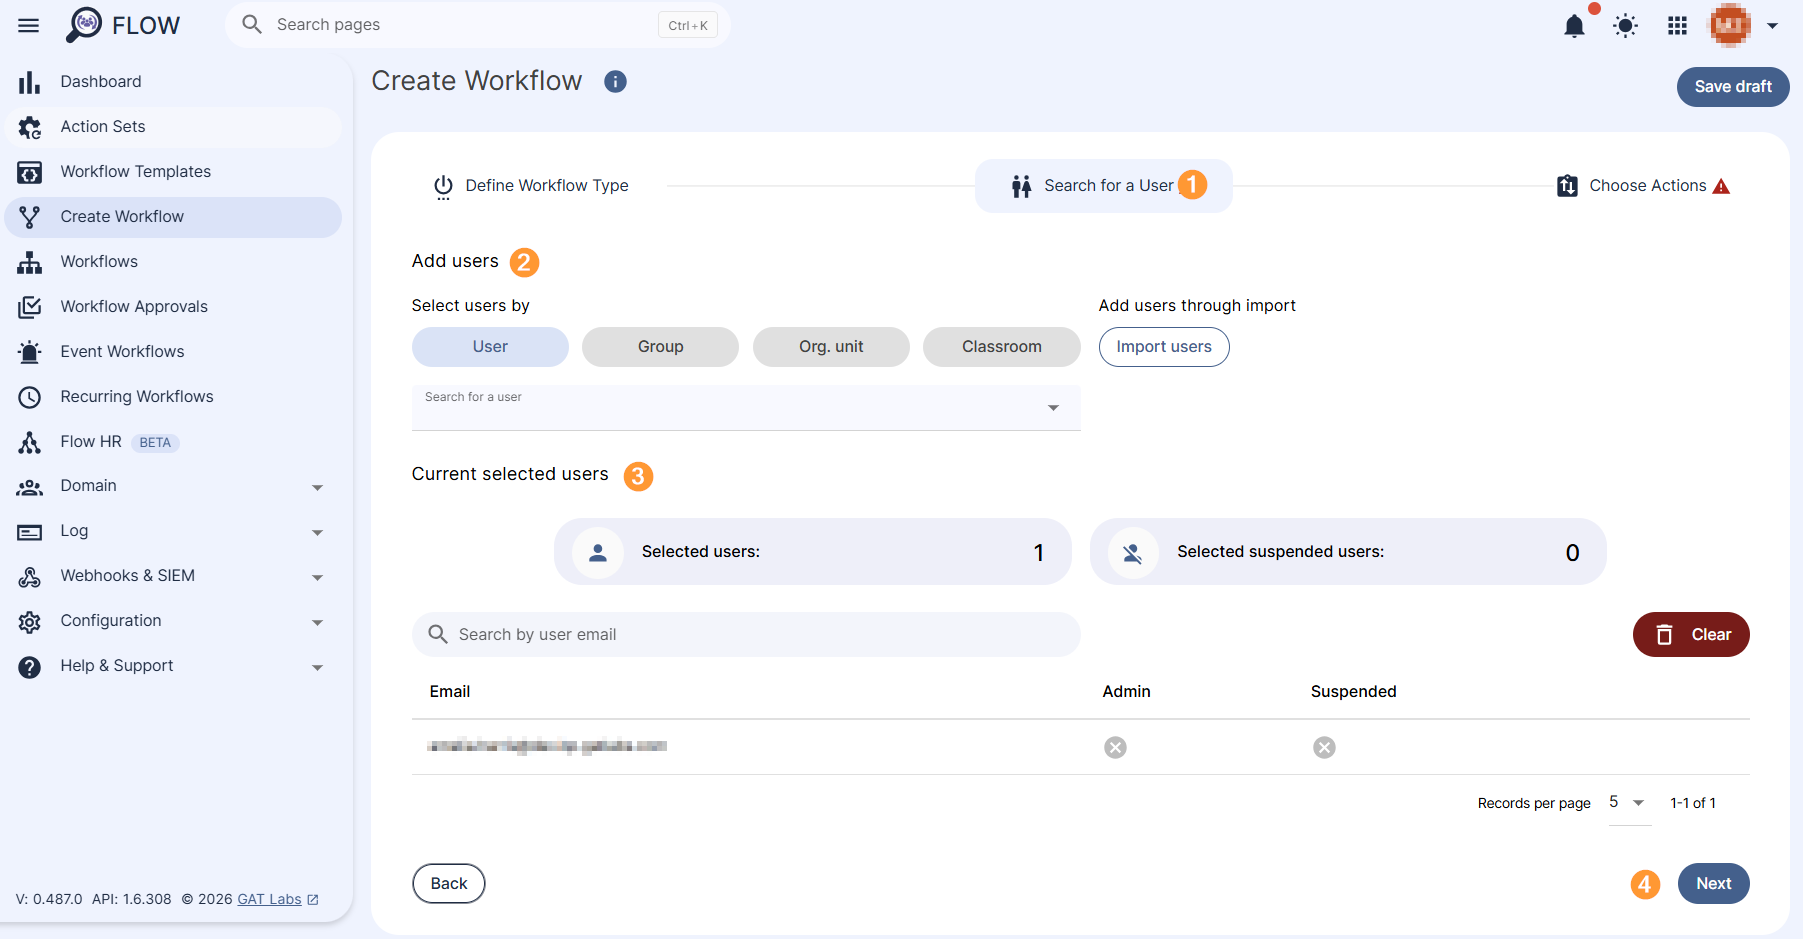The image size is (1803, 939).
Task: Click the Workflows hierarchy icon
Action: pyautogui.click(x=30, y=262)
